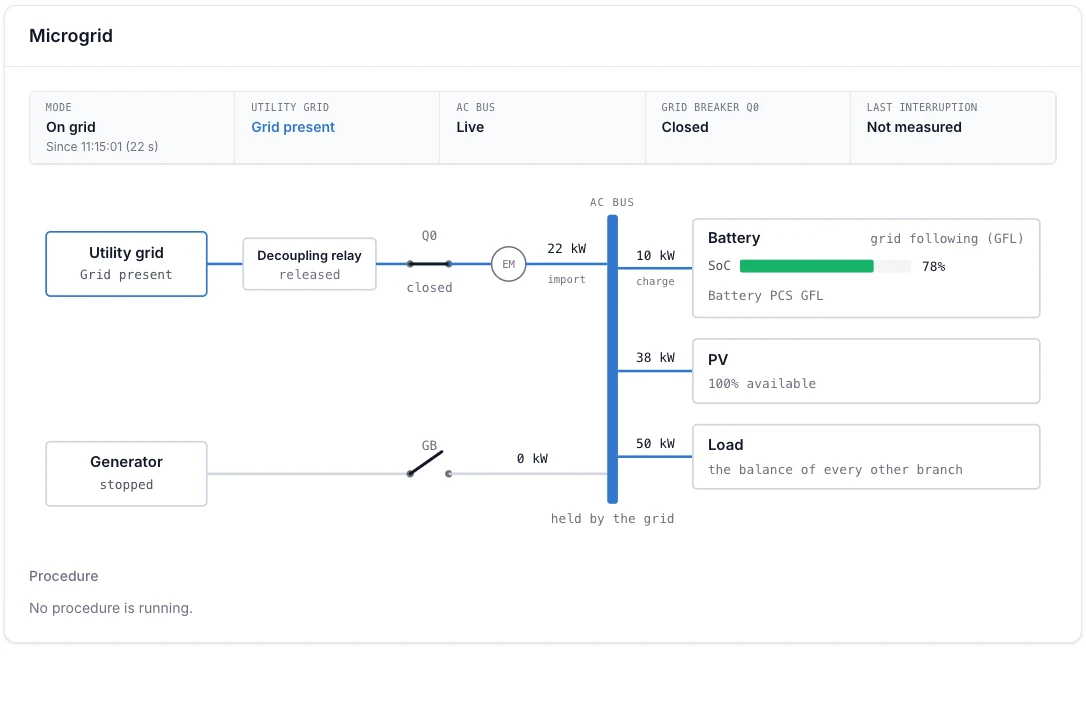Select the Utility grid block

126,264
